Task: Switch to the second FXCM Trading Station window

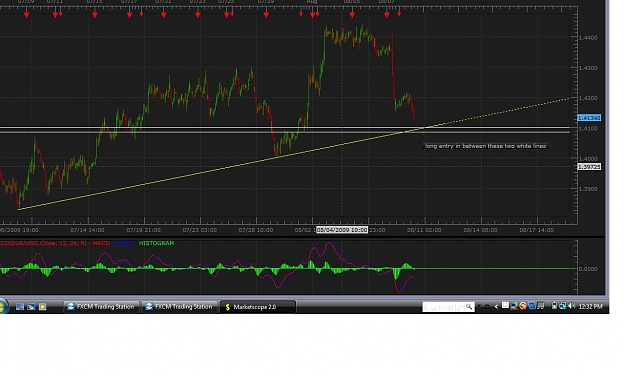Action: [x=180, y=306]
